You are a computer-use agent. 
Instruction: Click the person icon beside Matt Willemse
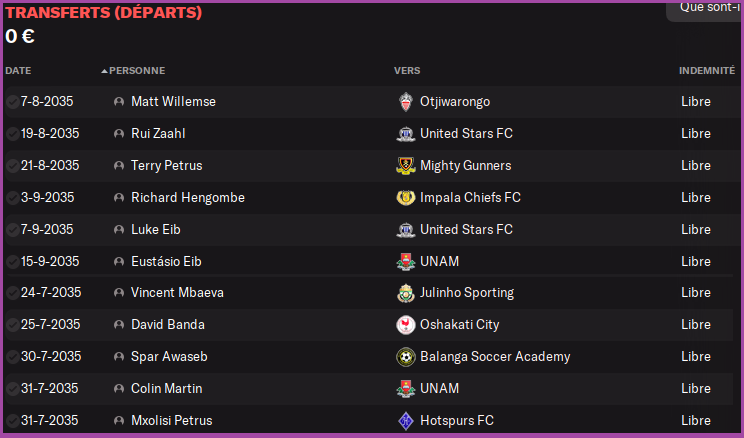119,102
